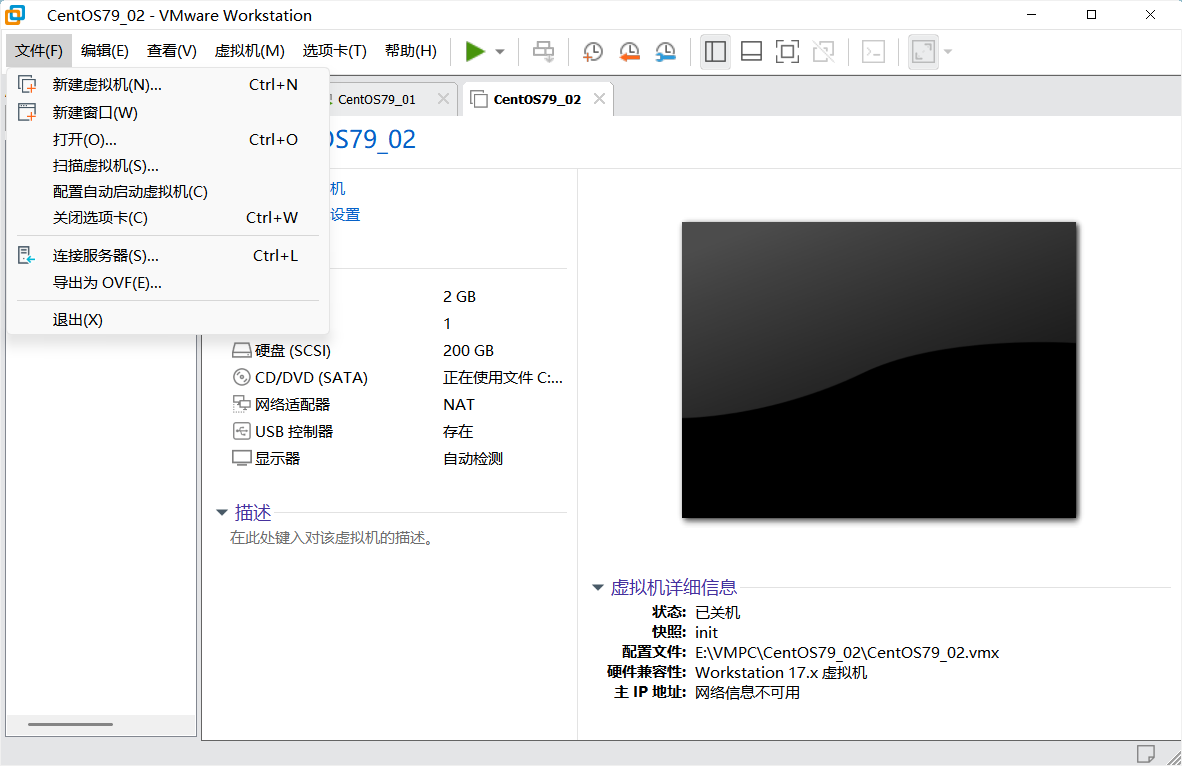Click the 200 GB disk size value
The width and height of the screenshot is (1182, 766).
468,351
